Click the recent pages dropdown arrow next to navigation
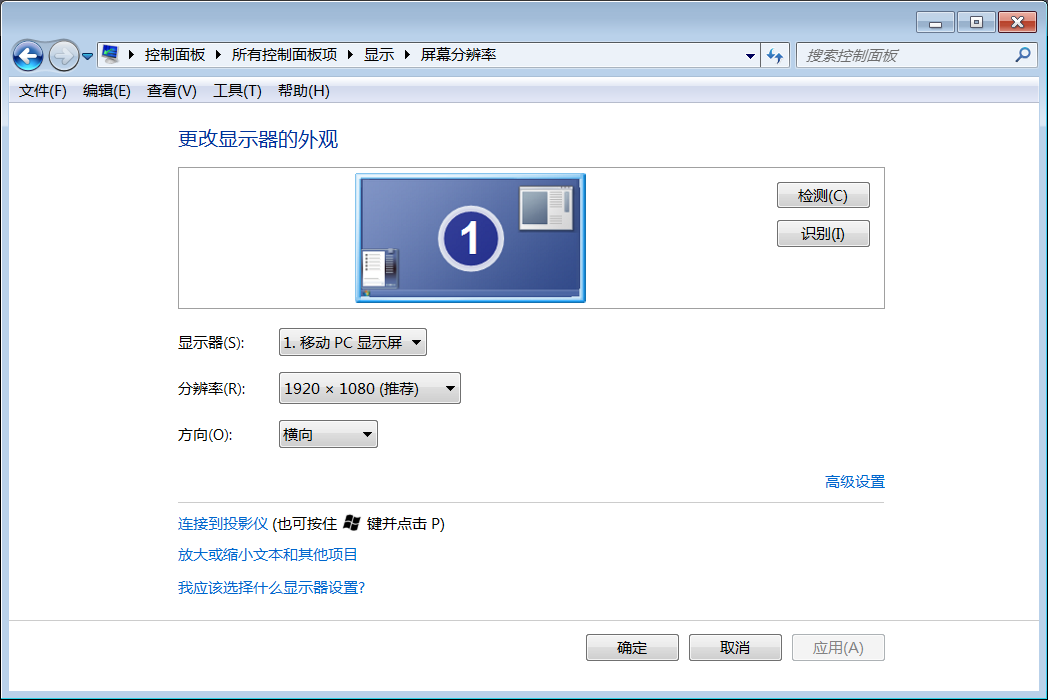 coord(88,55)
